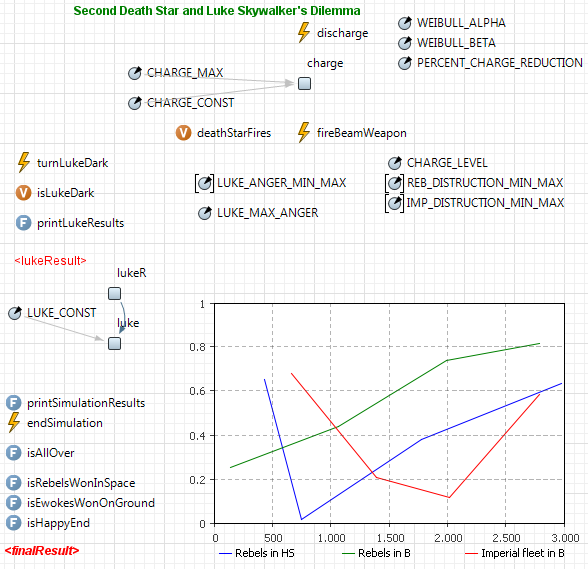Select the PERCENT_CHARGE_REDUCTION parameter icon
The height and width of the screenshot is (569, 588).
pyautogui.click(x=405, y=63)
